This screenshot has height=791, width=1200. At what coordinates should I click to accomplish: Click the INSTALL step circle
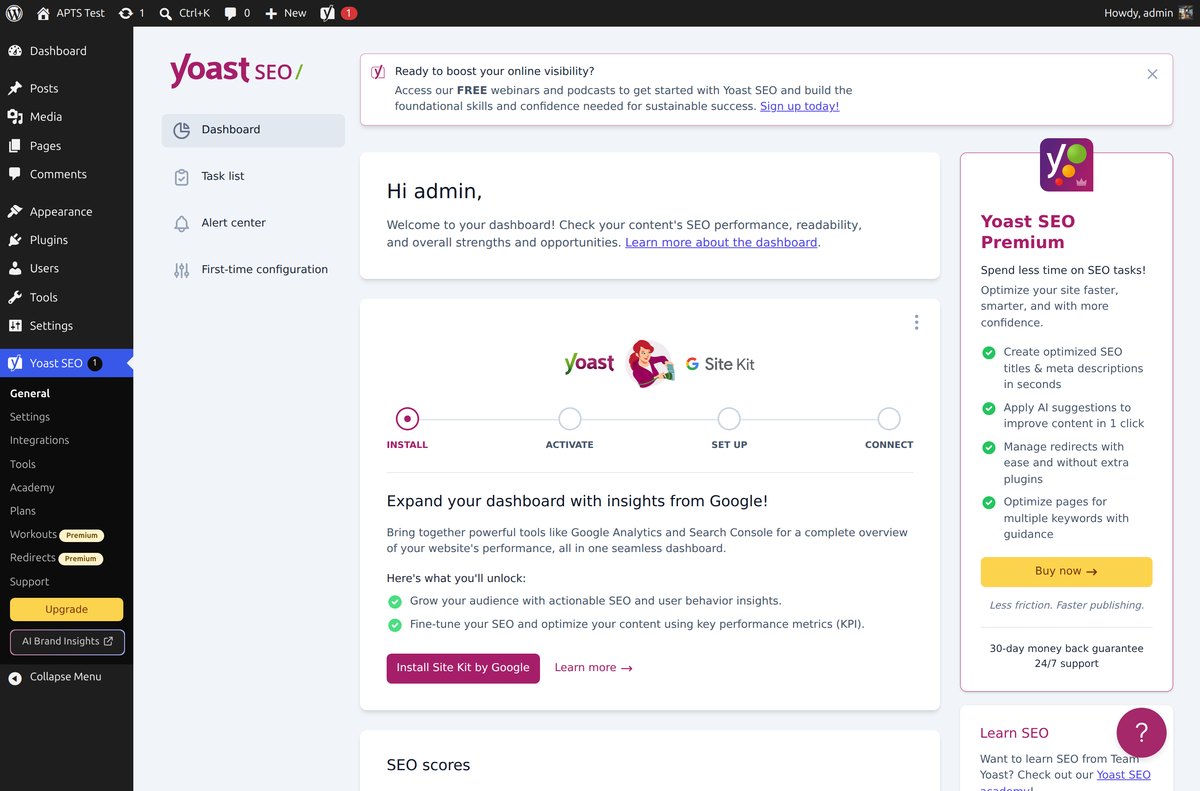(x=407, y=419)
